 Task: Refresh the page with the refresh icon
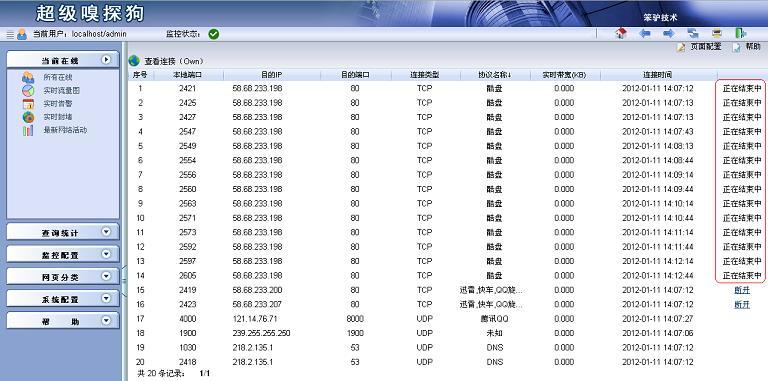(693, 34)
